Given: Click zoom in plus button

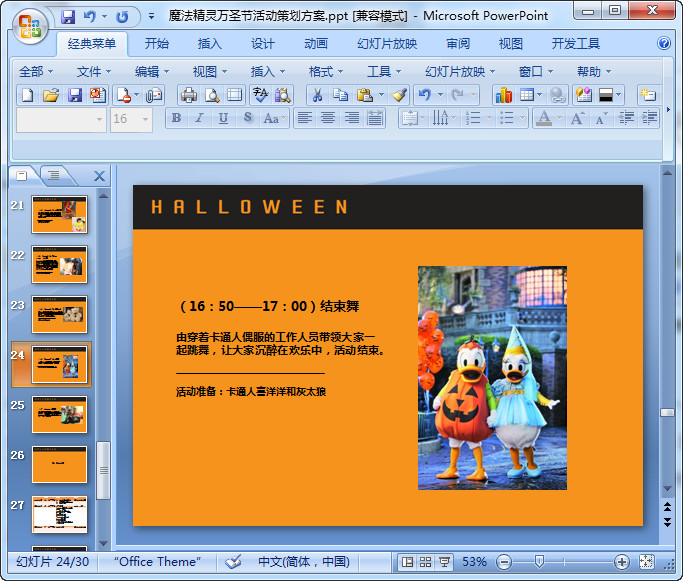Looking at the screenshot, I should point(622,562).
